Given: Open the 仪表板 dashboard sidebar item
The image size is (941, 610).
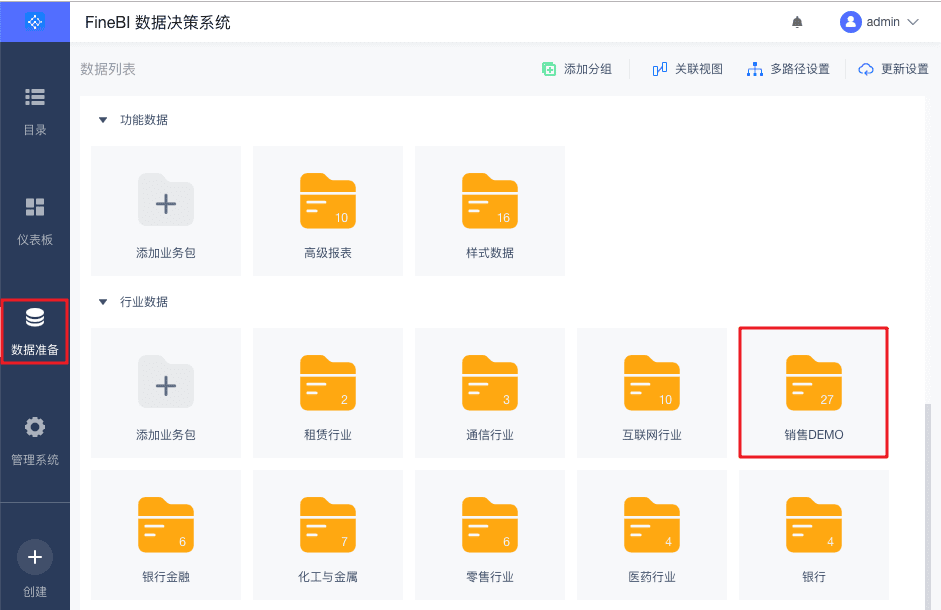Looking at the screenshot, I should [x=35, y=222].
